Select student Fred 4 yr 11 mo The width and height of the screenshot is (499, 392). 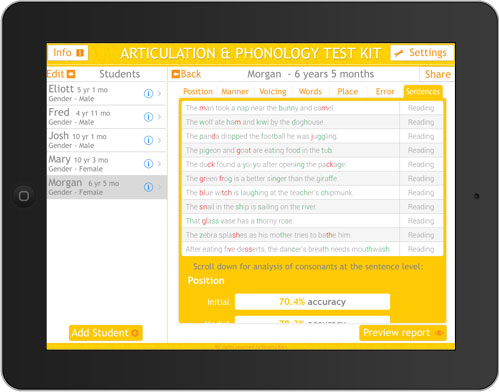(107, 117)
